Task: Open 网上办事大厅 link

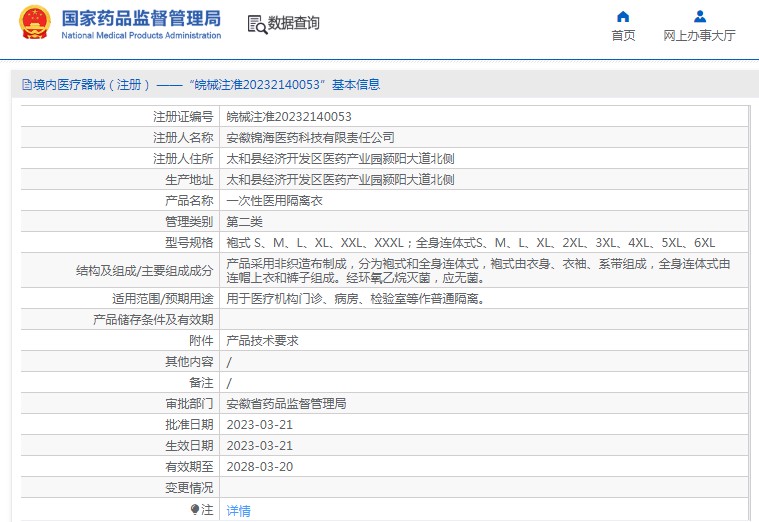Action: (x=699, y=35)
